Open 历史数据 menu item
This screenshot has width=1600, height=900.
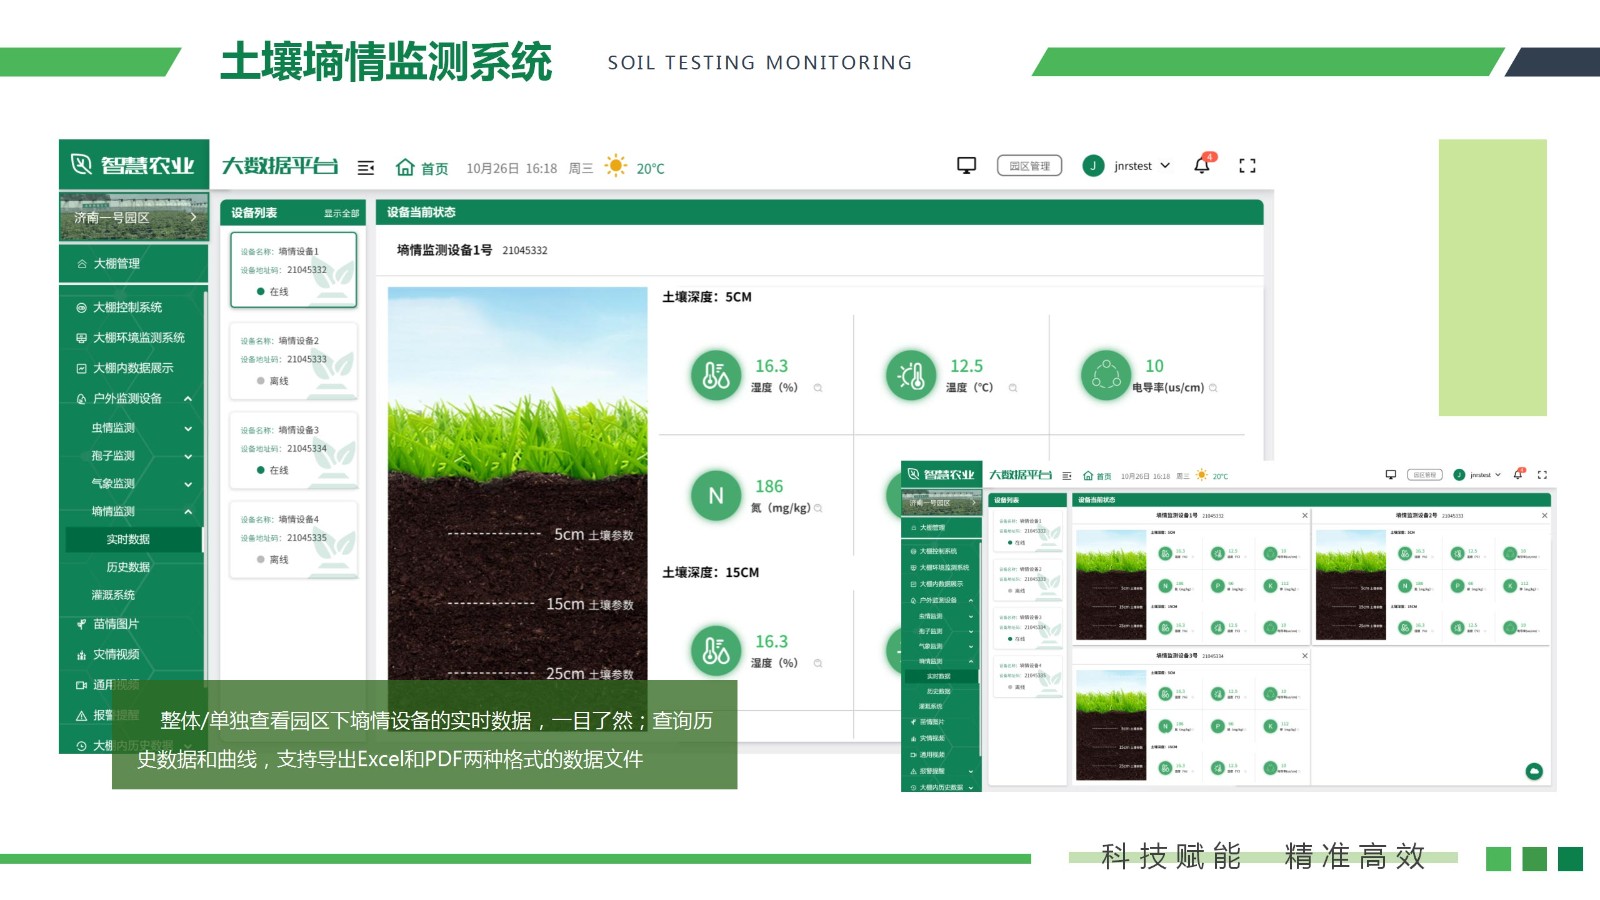[128, 567]
